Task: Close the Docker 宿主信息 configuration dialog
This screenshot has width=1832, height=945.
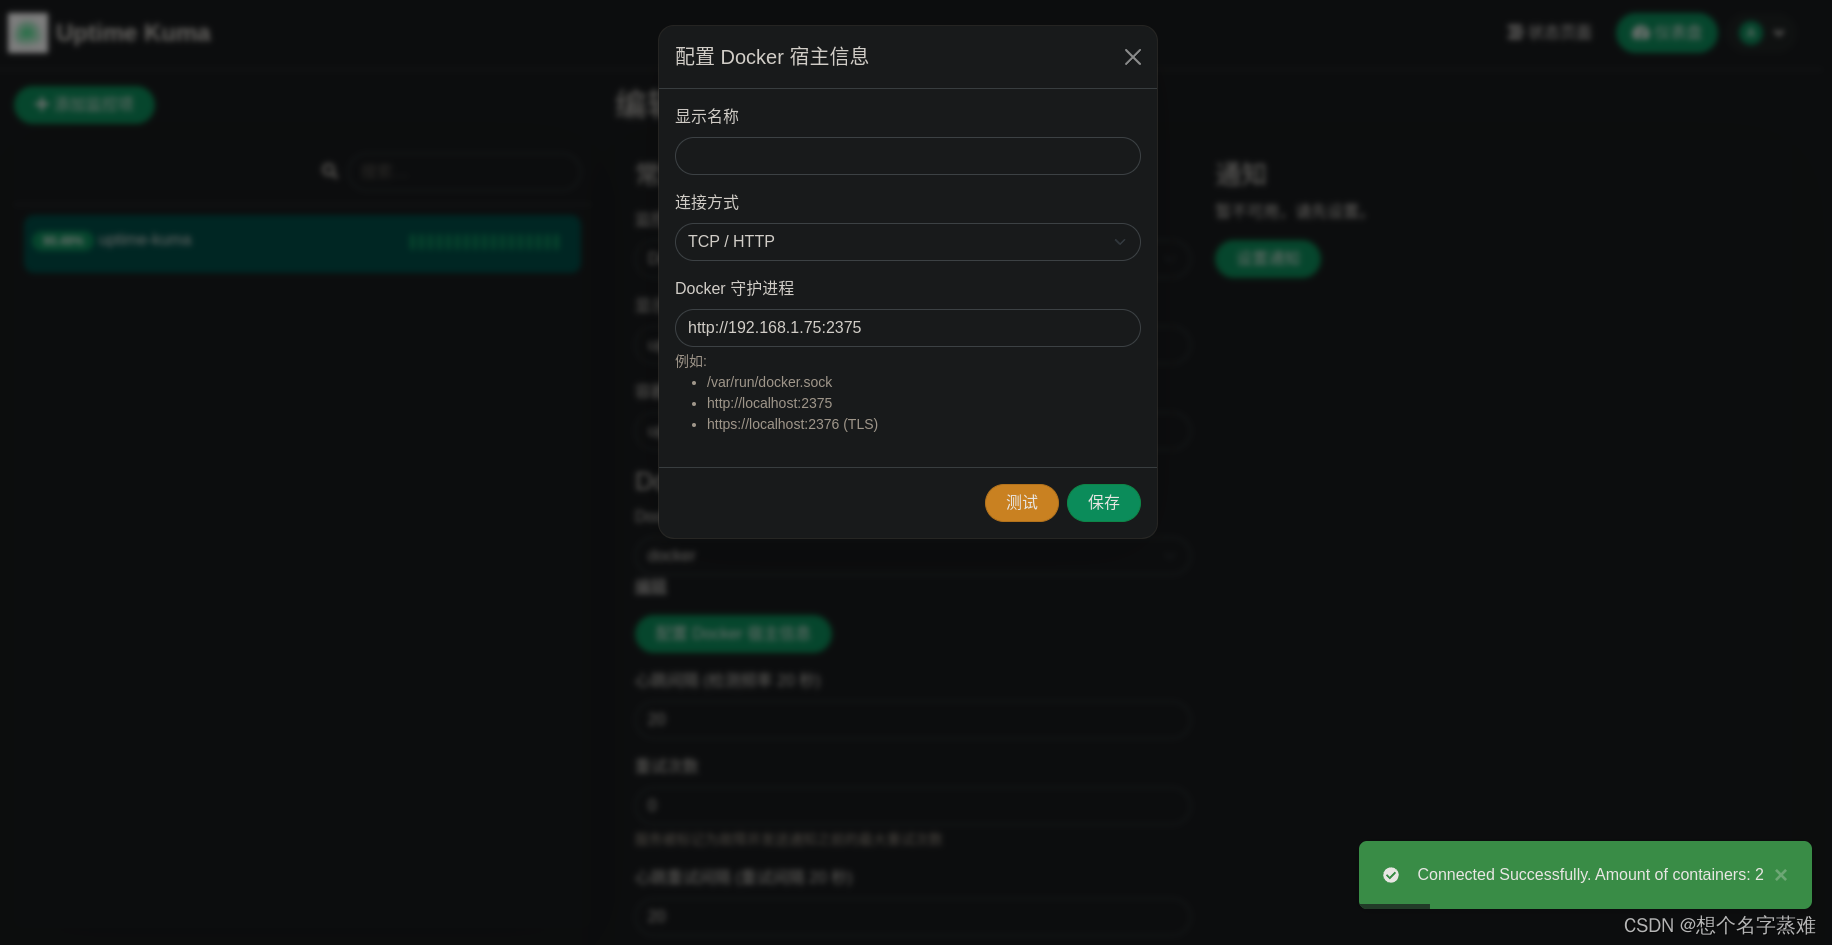Action: point(1132,57)
